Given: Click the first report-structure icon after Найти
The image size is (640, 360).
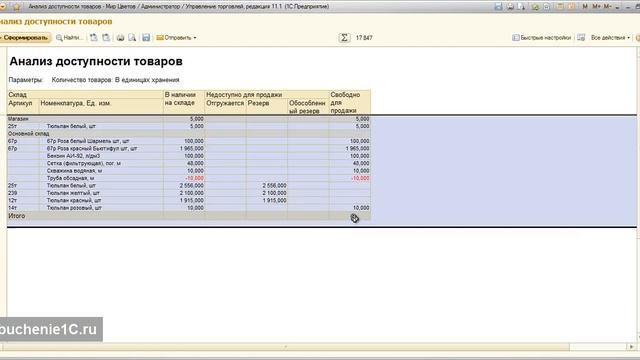Looking at the screenshot, I should coord(94,38).
